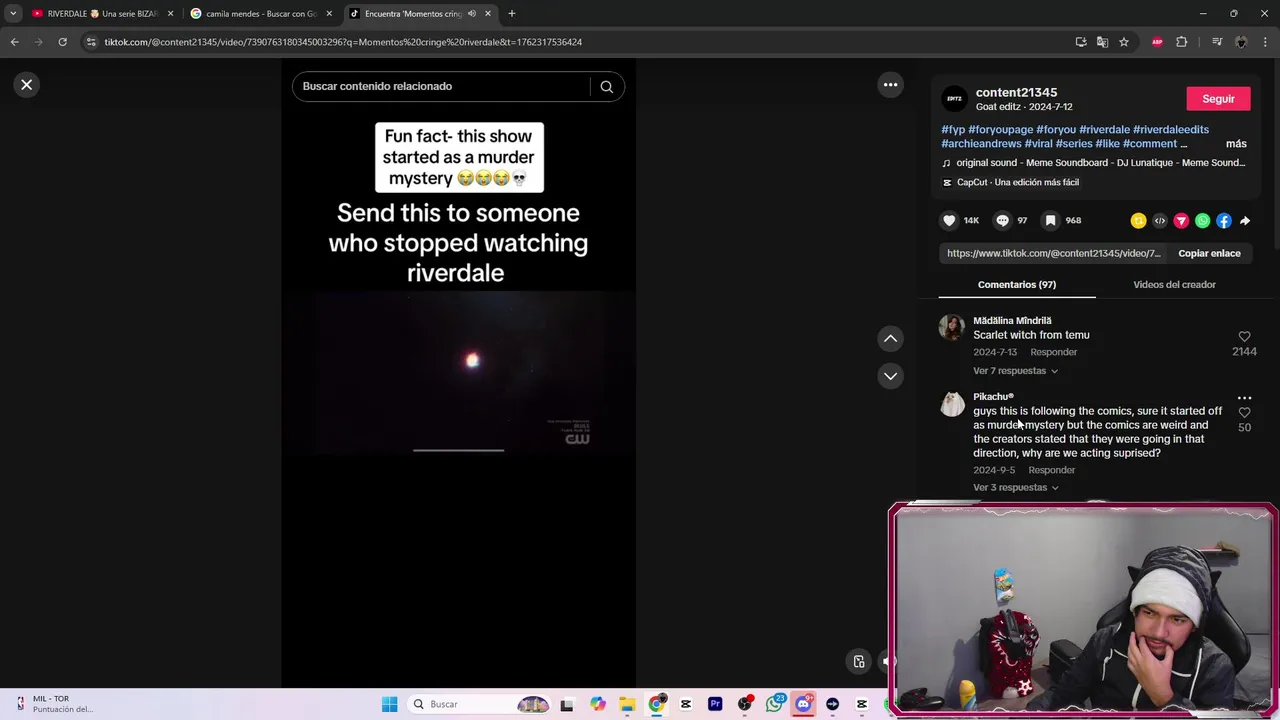Open the three-dots menu on Pikachu's comment

[x=1244, y=398]
